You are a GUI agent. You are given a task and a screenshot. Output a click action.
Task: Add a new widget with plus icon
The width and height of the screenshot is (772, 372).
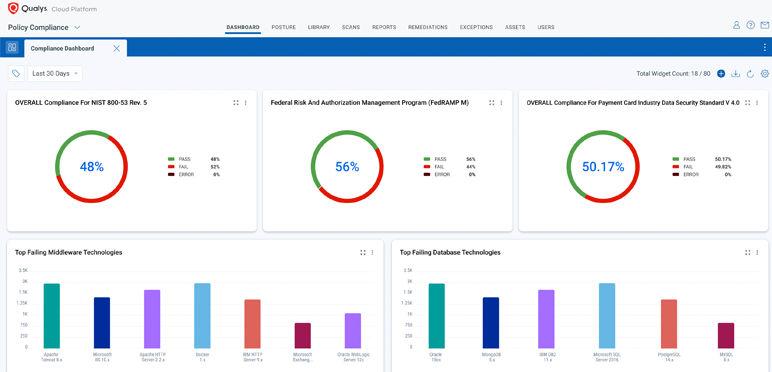721,74
